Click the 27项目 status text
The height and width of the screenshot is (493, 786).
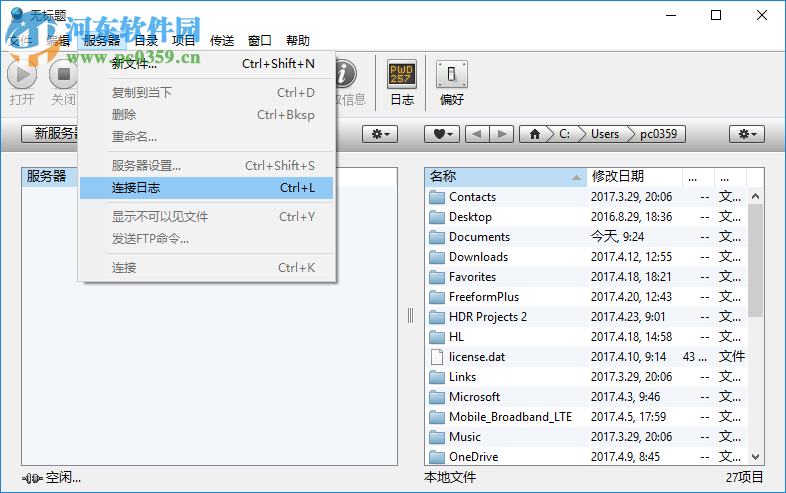point(744,477)
